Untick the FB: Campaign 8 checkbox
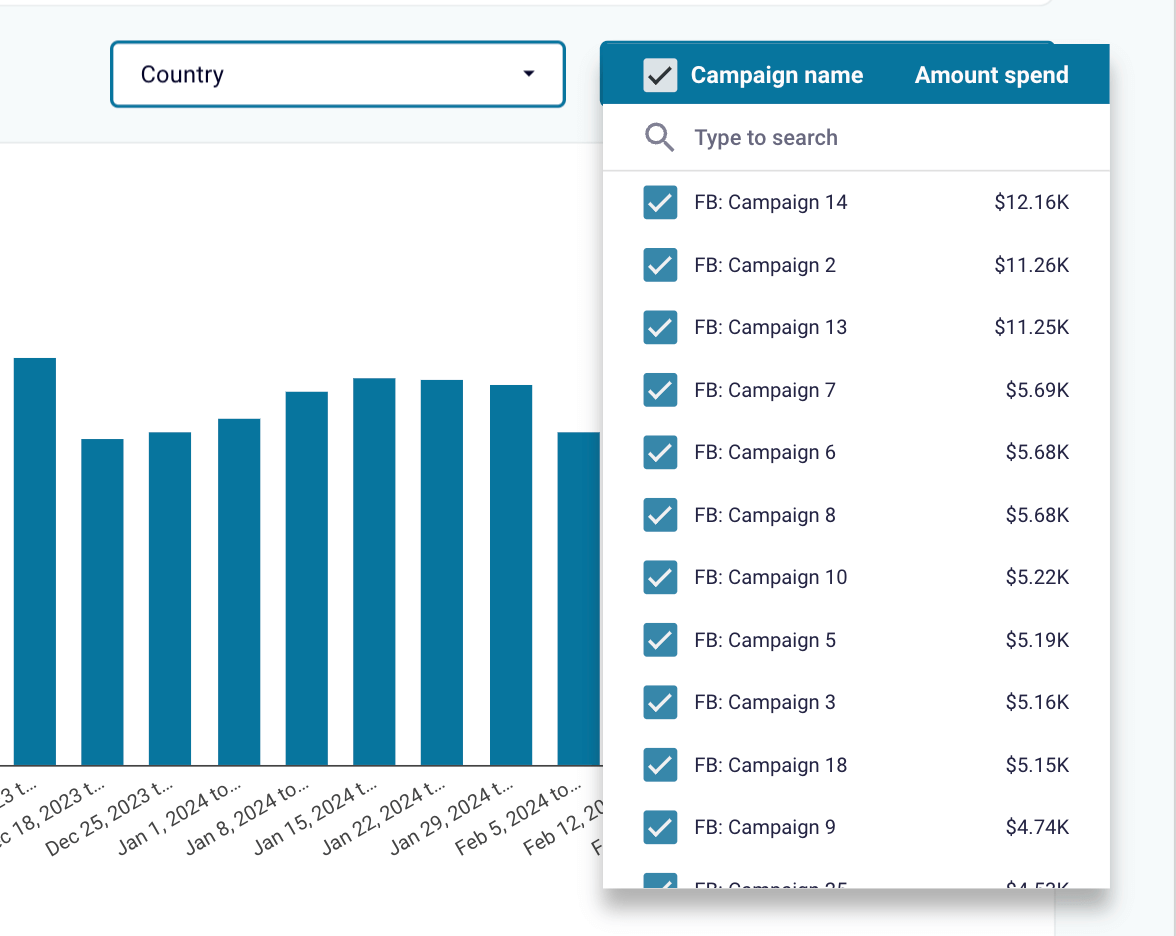 coord(660,515)
